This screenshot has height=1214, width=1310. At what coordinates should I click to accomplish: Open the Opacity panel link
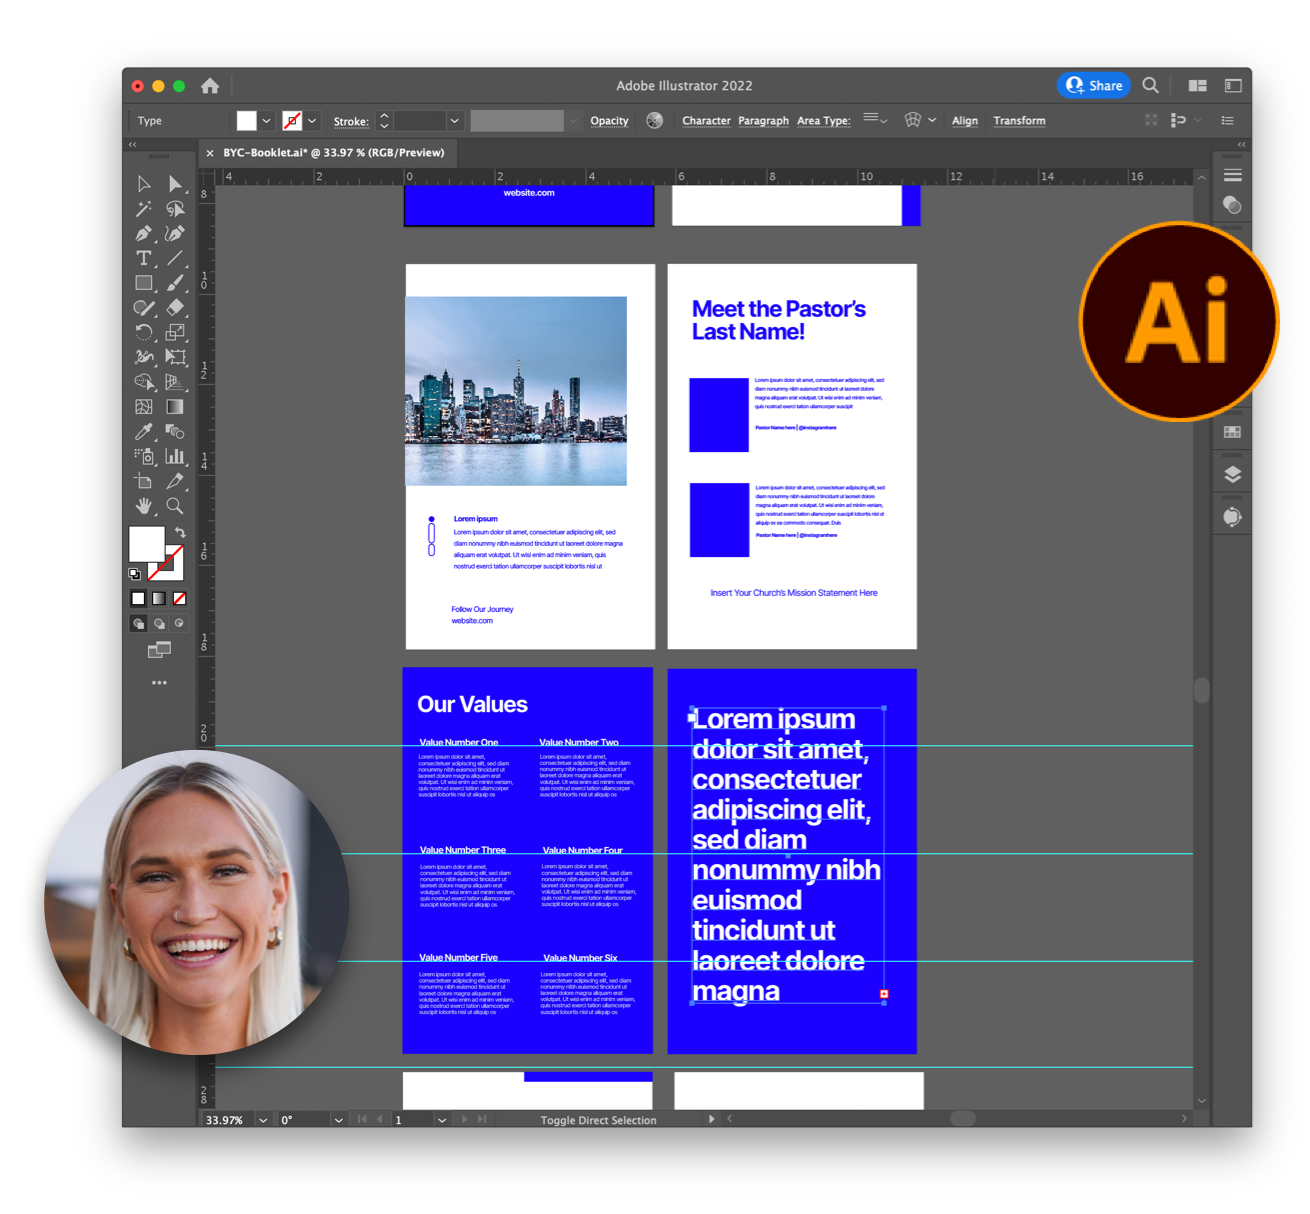[x=609, y=121]
